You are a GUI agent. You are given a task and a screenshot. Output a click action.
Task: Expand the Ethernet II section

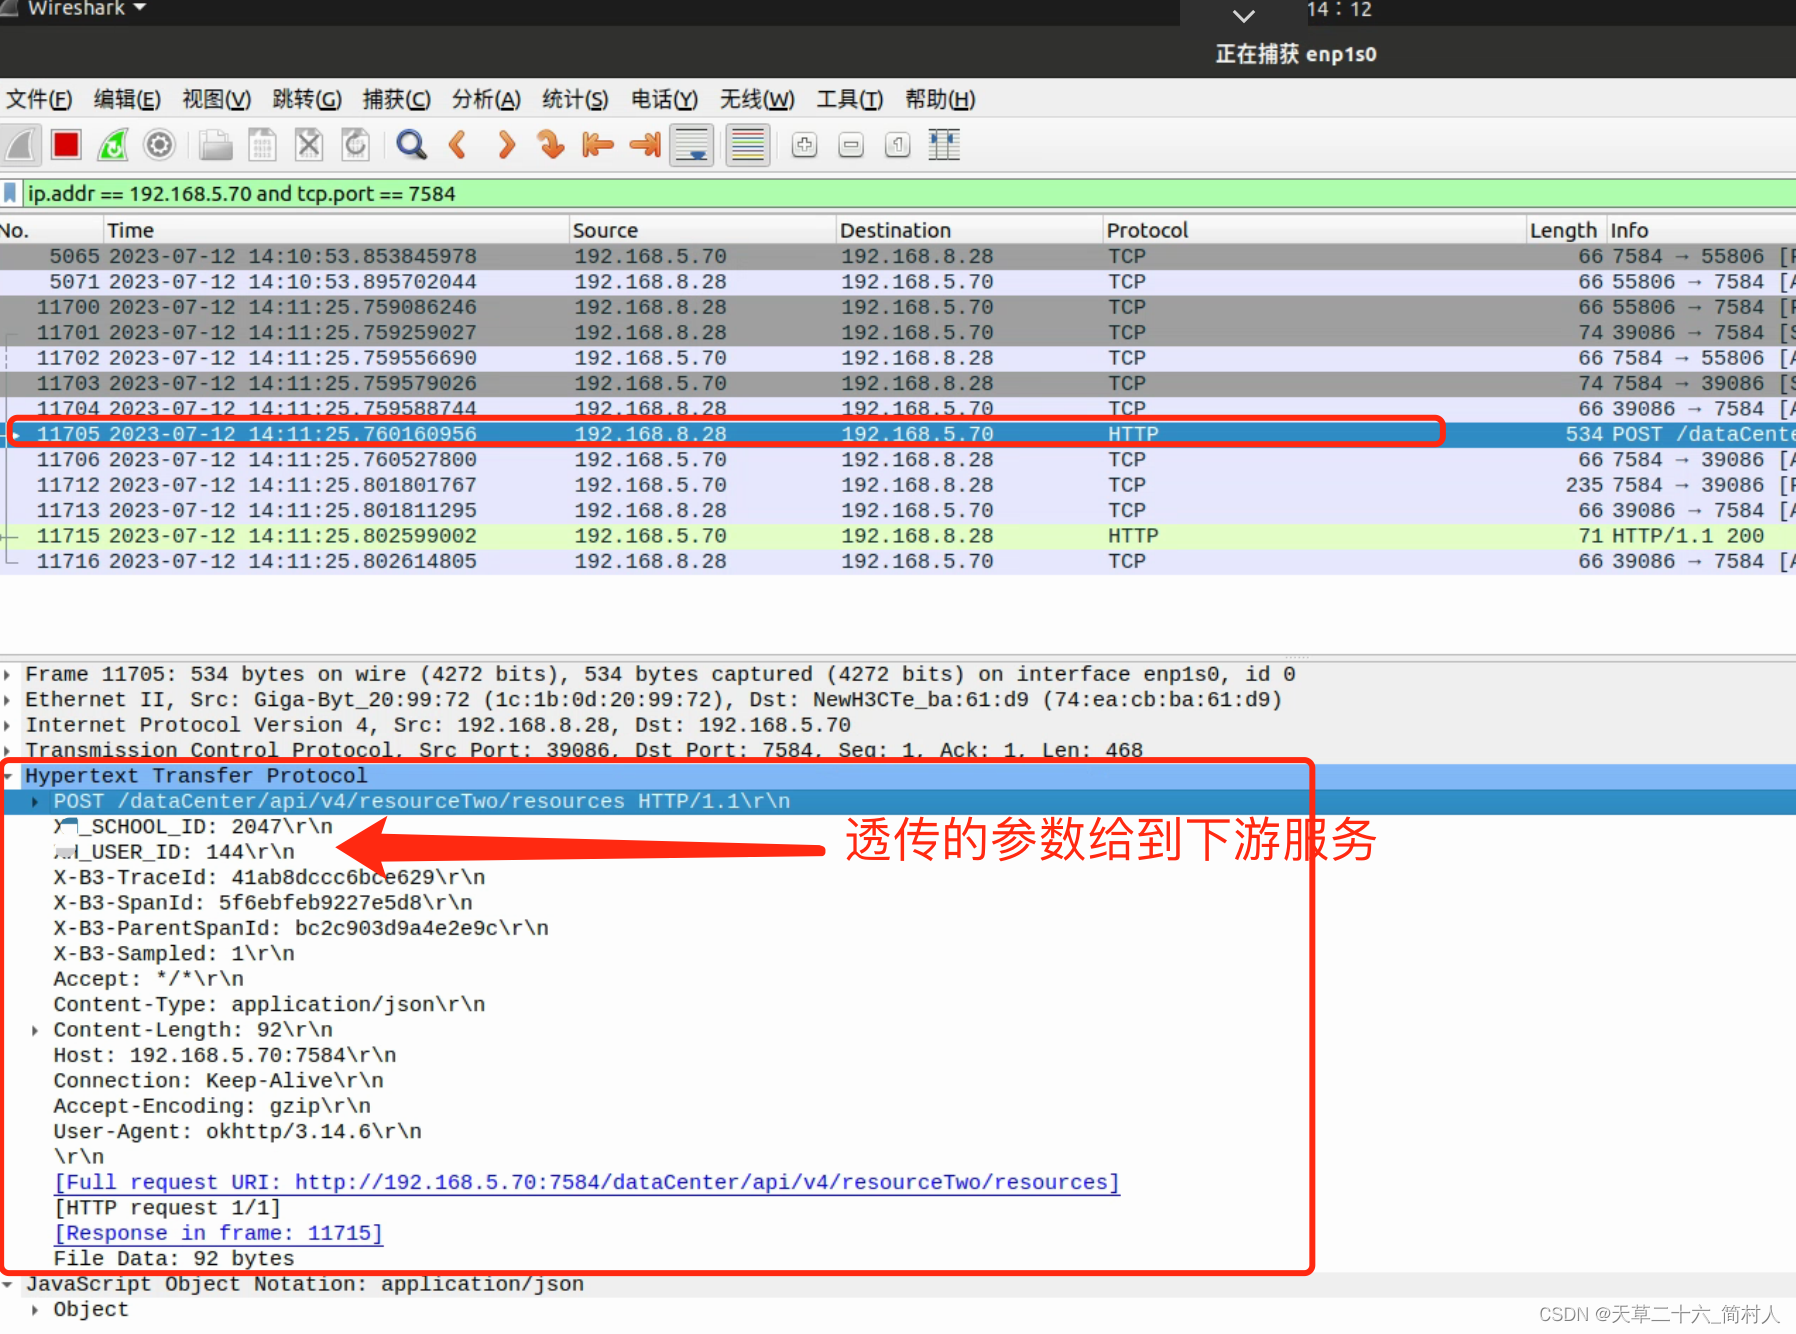pos(8,700)
